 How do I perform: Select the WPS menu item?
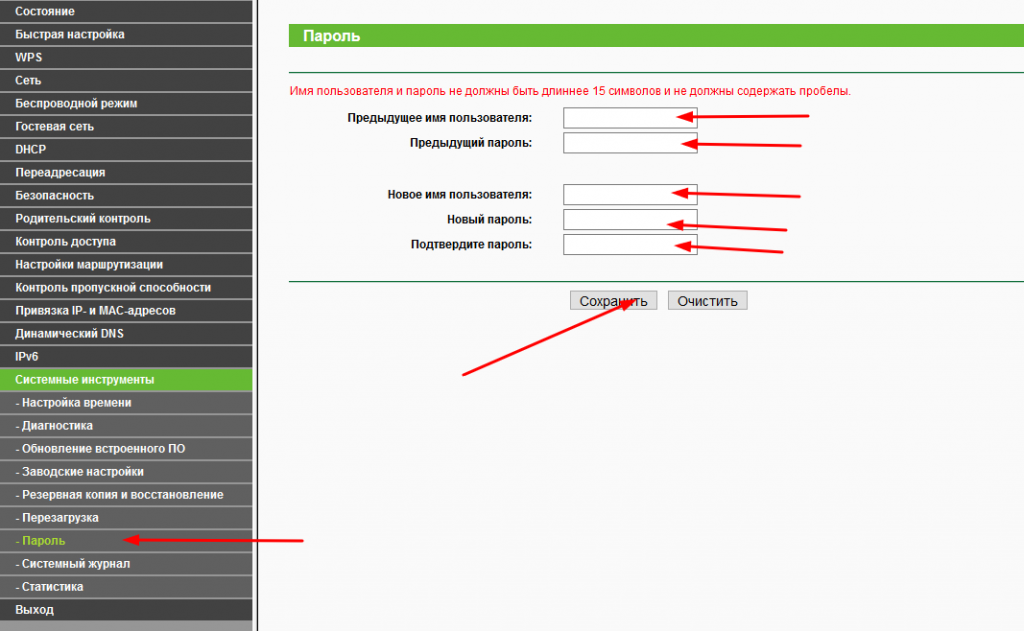click(x=126, y=57)
